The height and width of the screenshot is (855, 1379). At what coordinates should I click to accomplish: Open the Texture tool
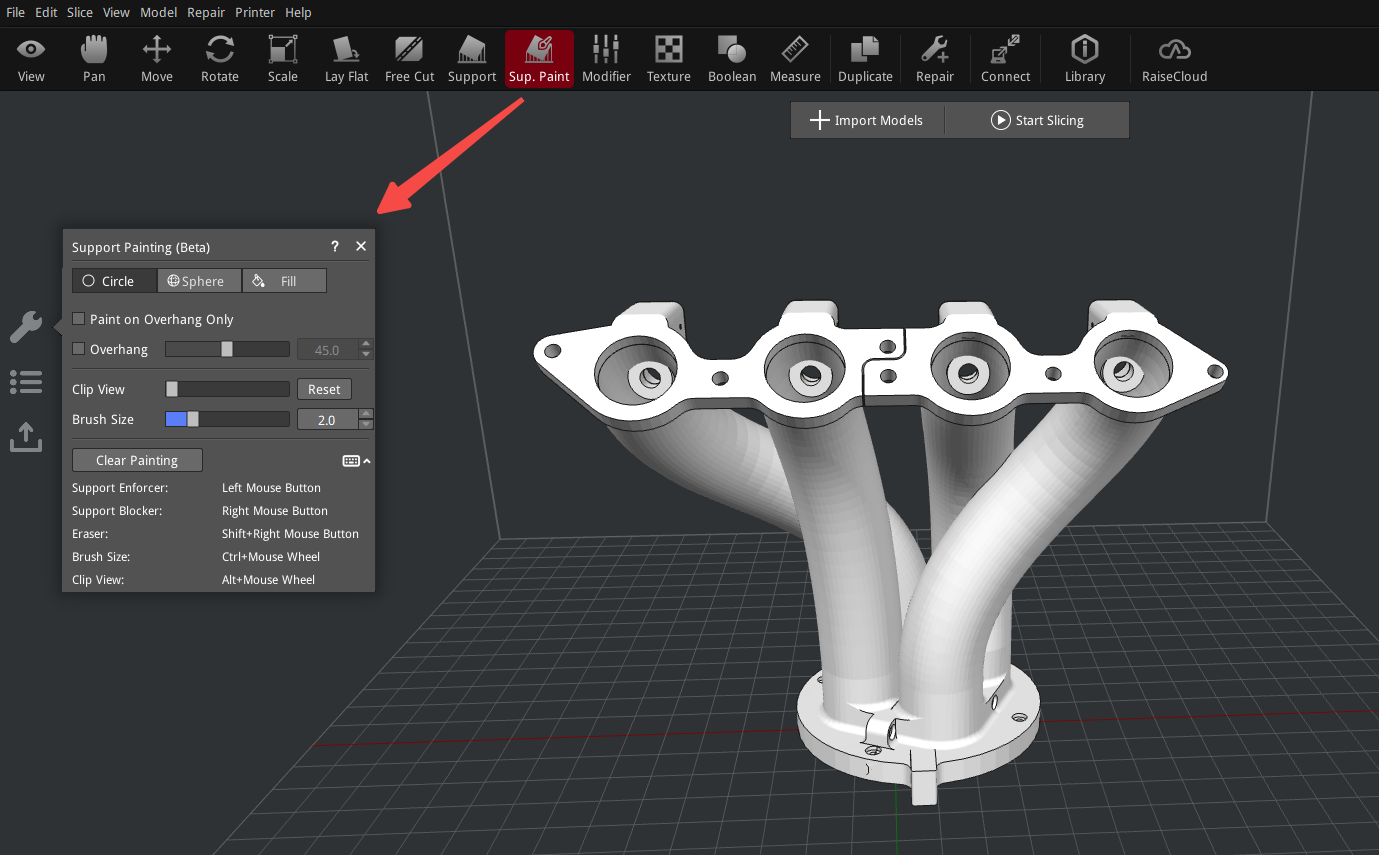point(668,59)
